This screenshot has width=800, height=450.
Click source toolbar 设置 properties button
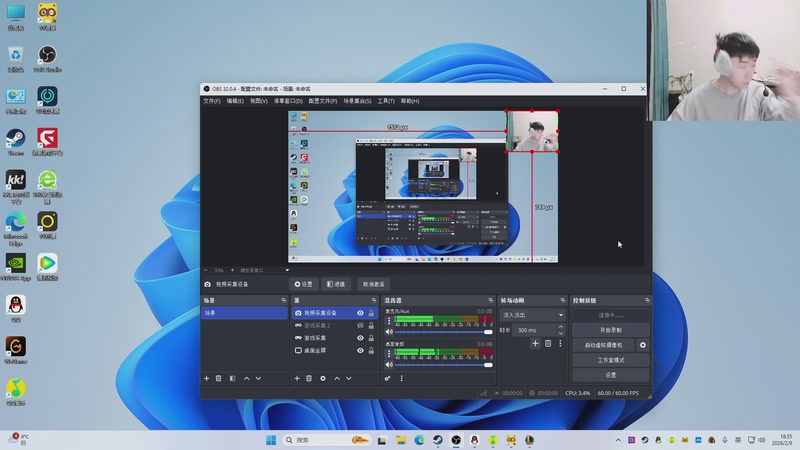[x=304, y=284]
